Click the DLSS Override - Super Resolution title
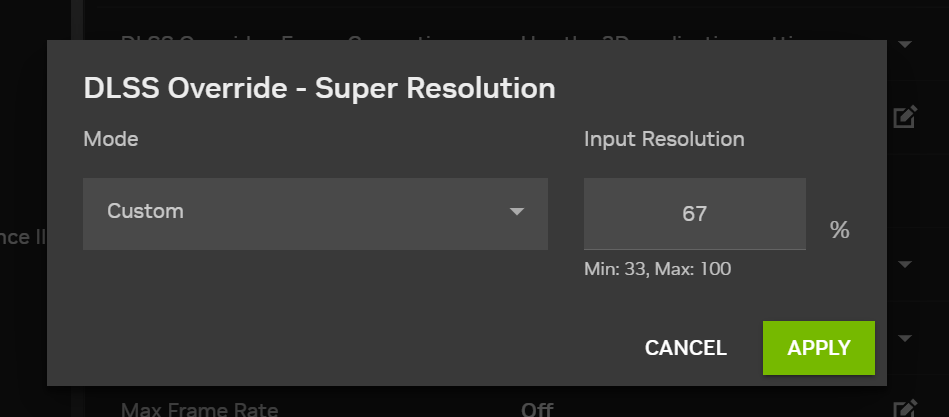The height and width of the screenshot is (417, 949). click(x=319, y=88)
